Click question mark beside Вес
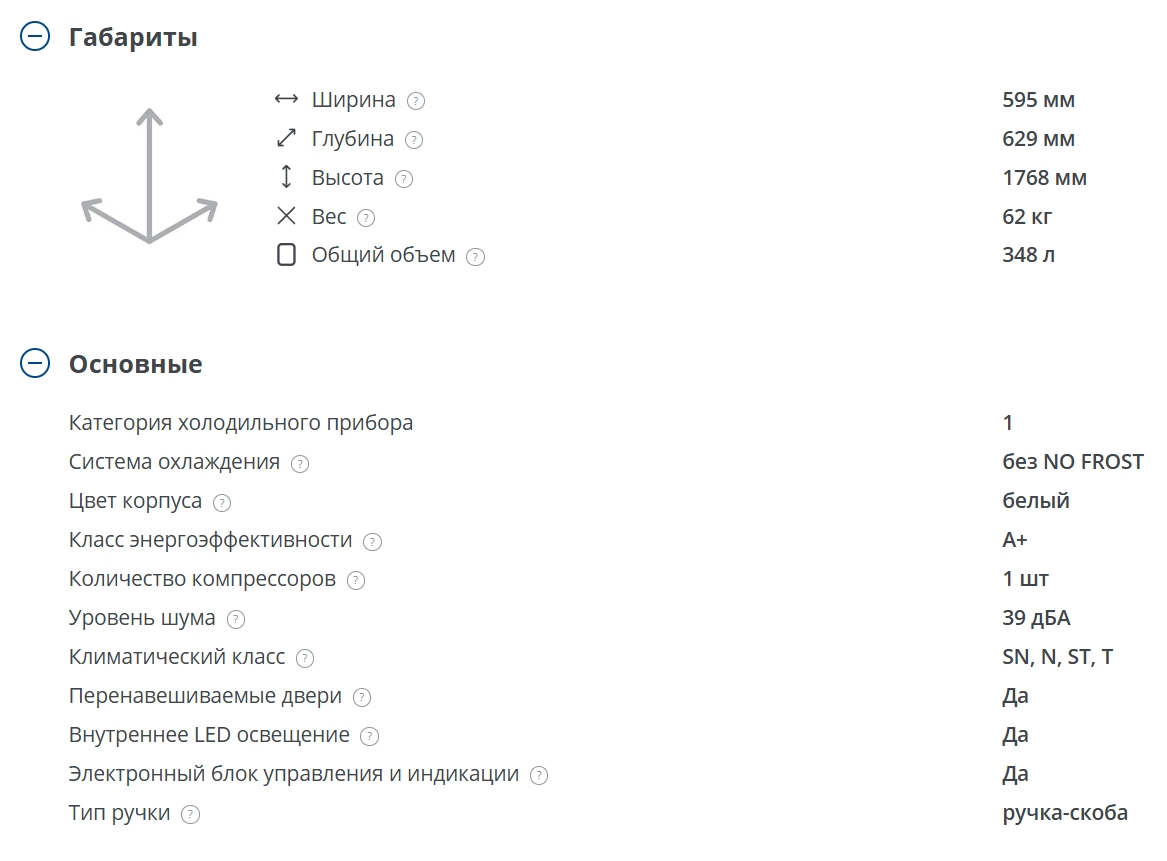This screenshot has height=861, width=1167. (366, 218)
